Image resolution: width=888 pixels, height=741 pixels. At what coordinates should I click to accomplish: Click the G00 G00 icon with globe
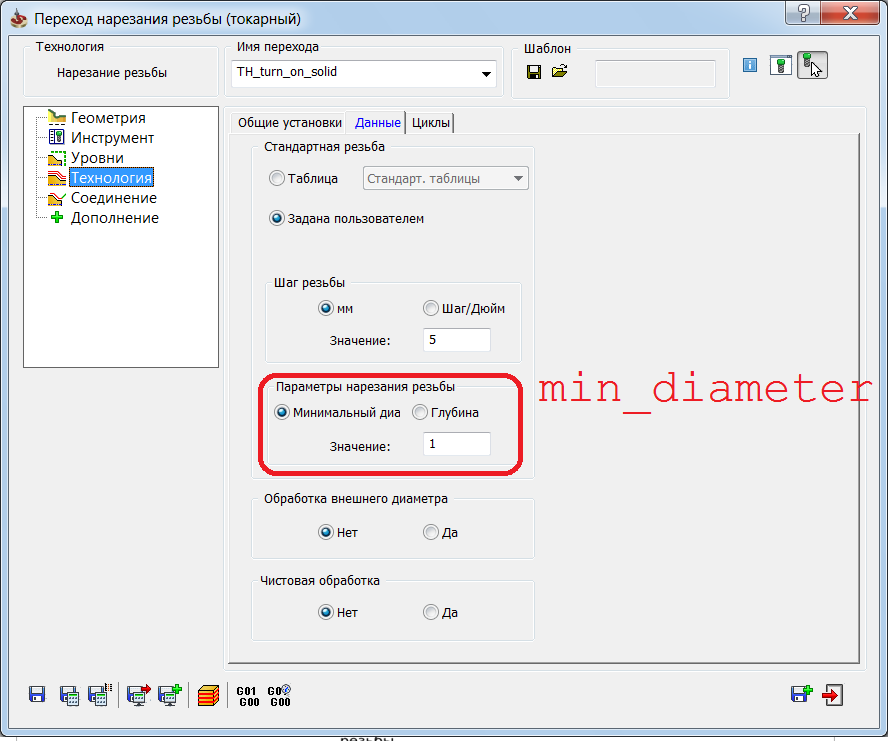(279, 696)
